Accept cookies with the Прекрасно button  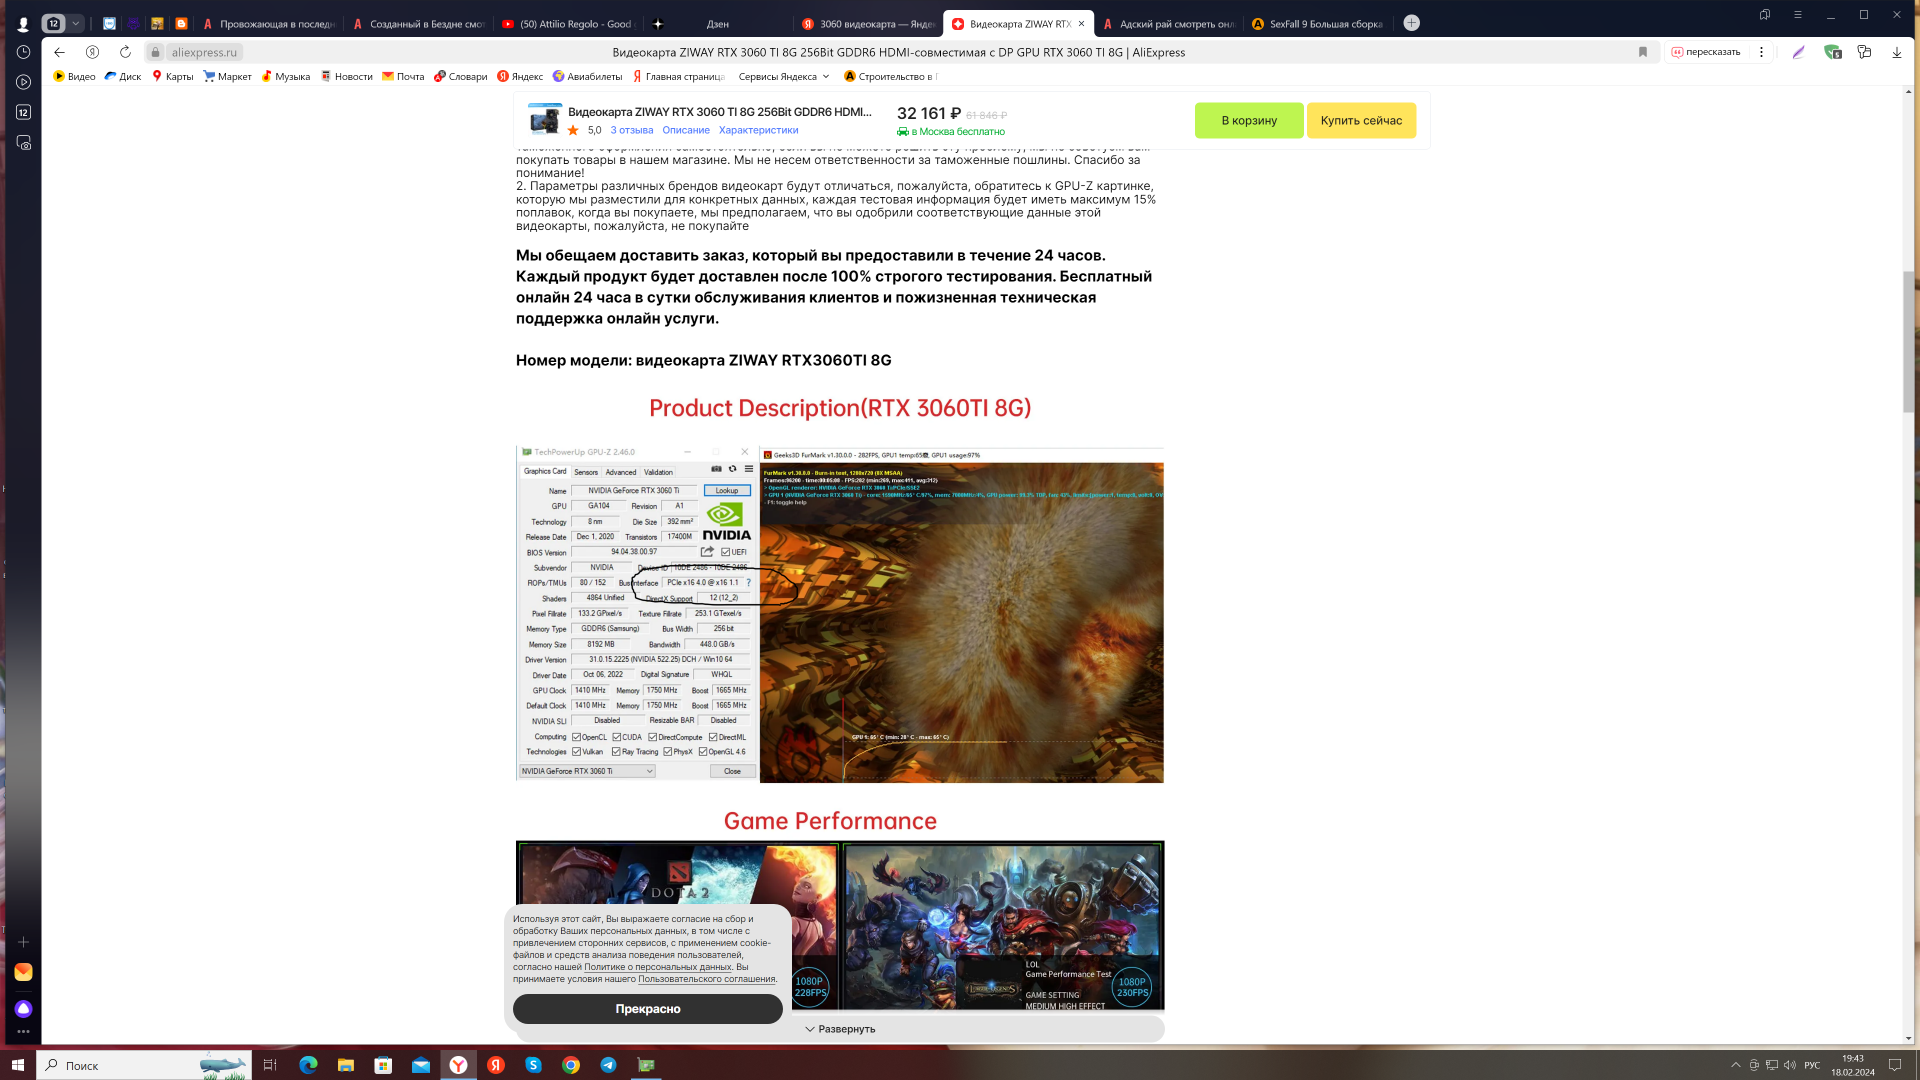[x=647, y=1009]
